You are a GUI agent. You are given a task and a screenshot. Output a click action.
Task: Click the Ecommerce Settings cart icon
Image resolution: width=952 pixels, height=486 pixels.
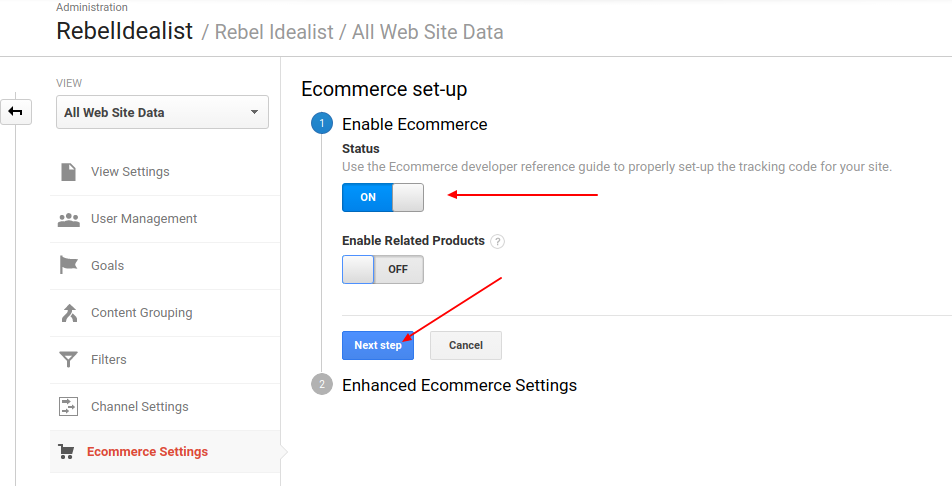click(68, 452)
